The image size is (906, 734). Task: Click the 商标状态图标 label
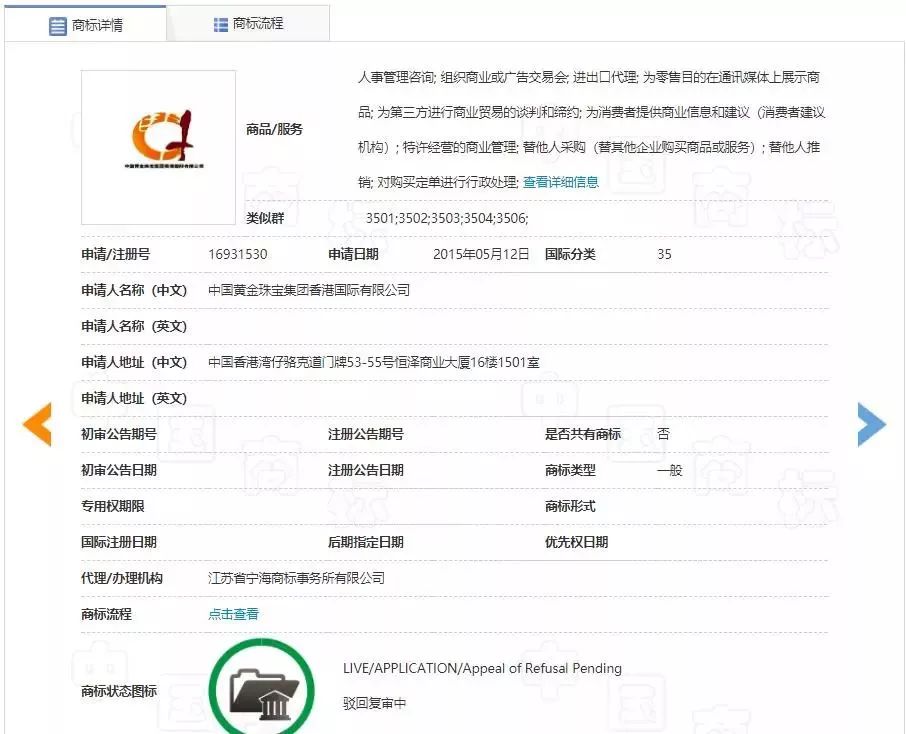(119, 691)
